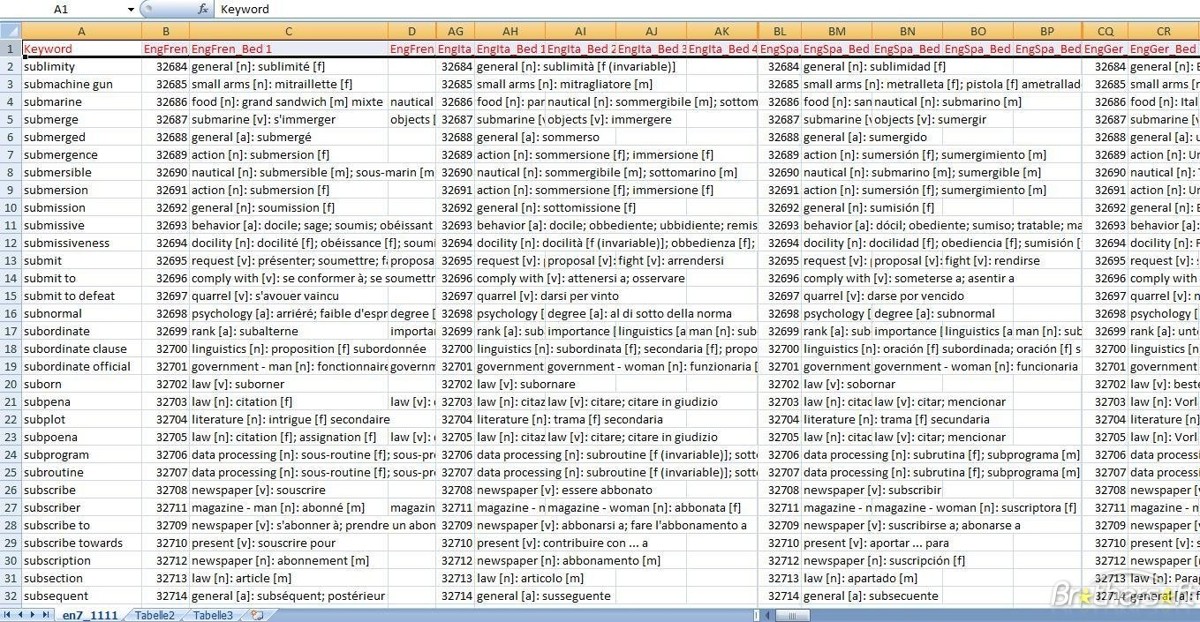This screenshot has width=1200, height=622.
Task: Click cell 'literature [n]: intrigue [f] secondaire'
Action: [288, 419]
